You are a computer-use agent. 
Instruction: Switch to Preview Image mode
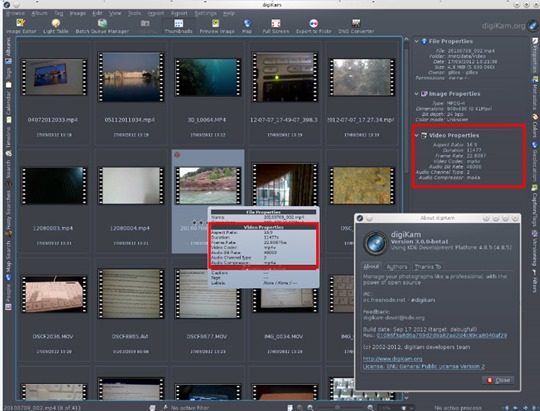click(217, 27)
